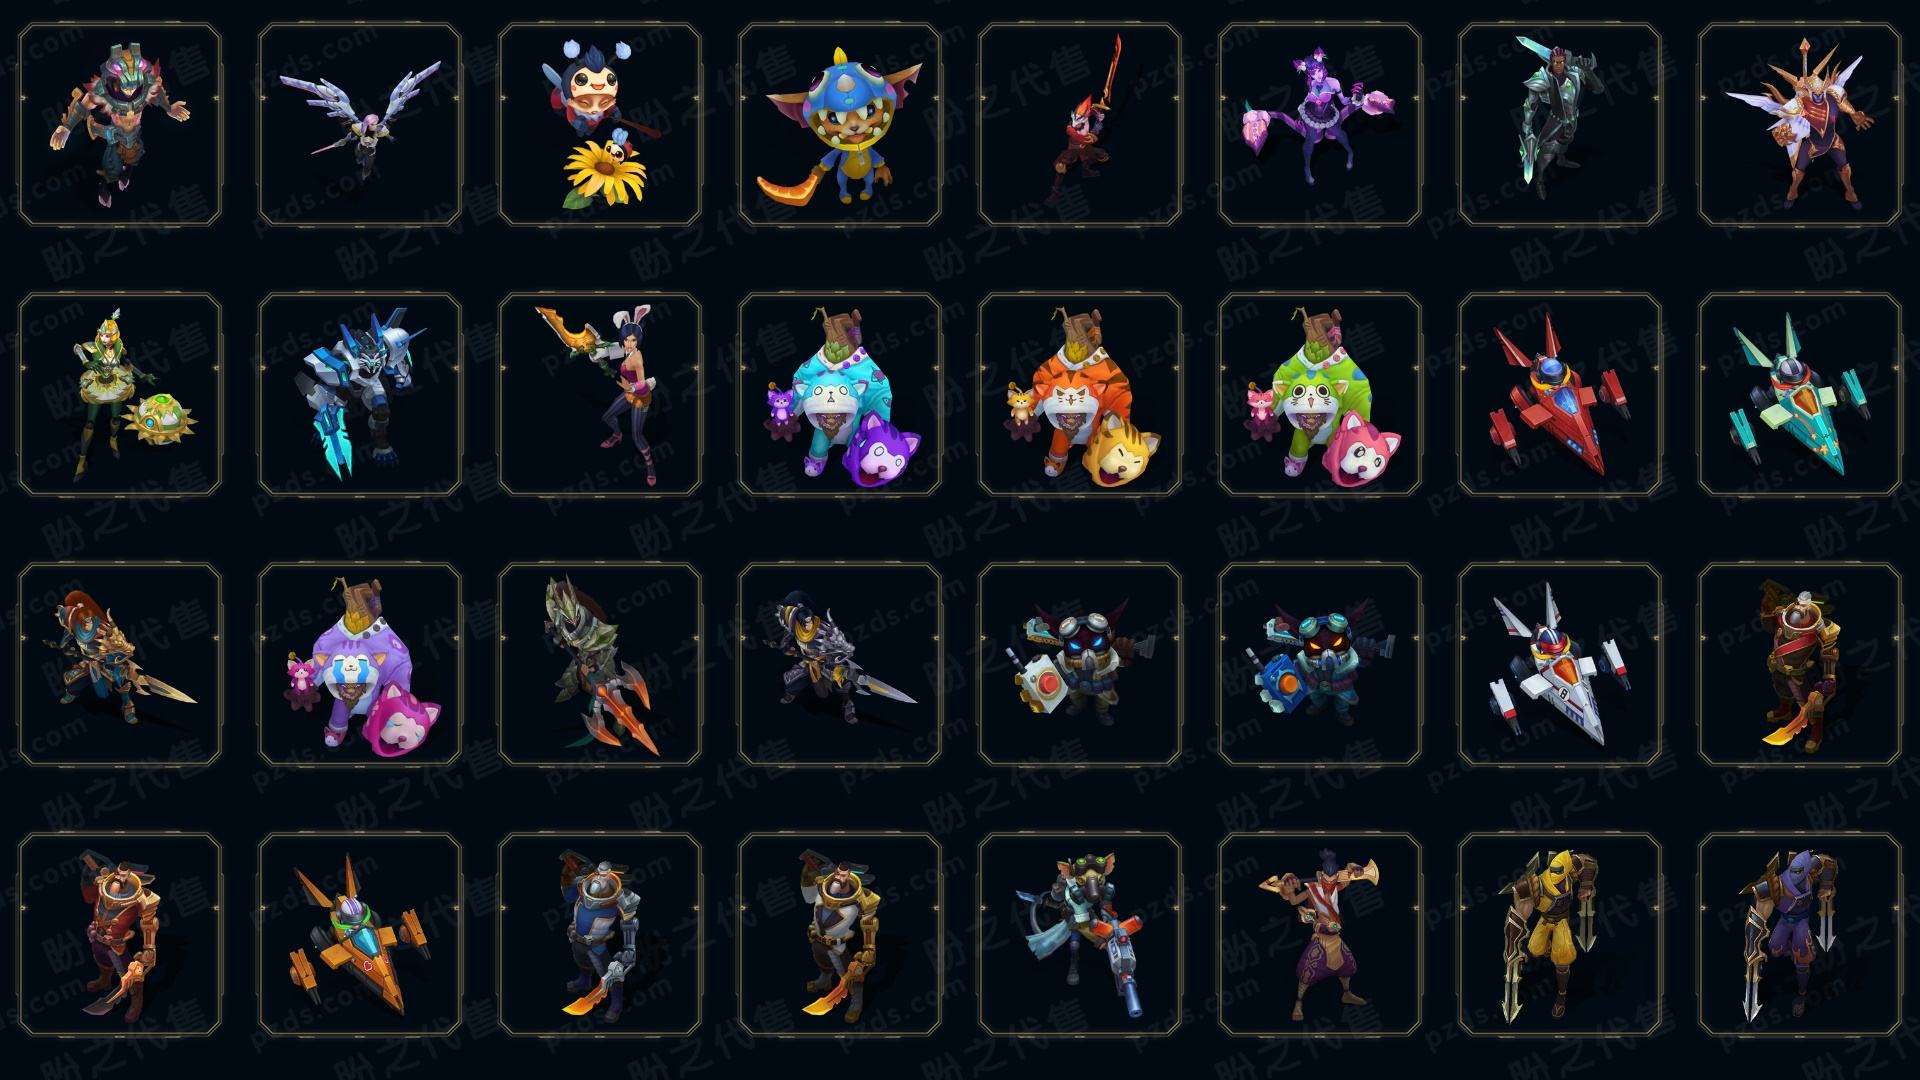Screen dimensions: 1920x1080
Task: Open the bunny-eared girl with golden sword
Action: pos(600,394)
